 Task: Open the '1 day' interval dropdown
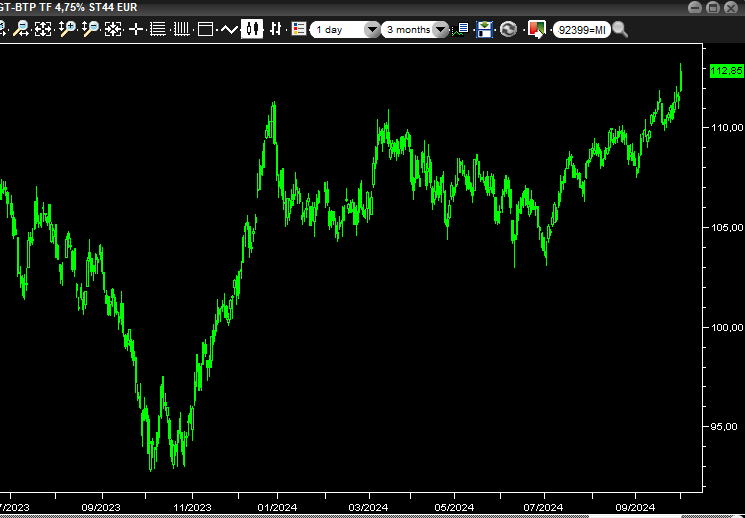[x=345, y=29]
